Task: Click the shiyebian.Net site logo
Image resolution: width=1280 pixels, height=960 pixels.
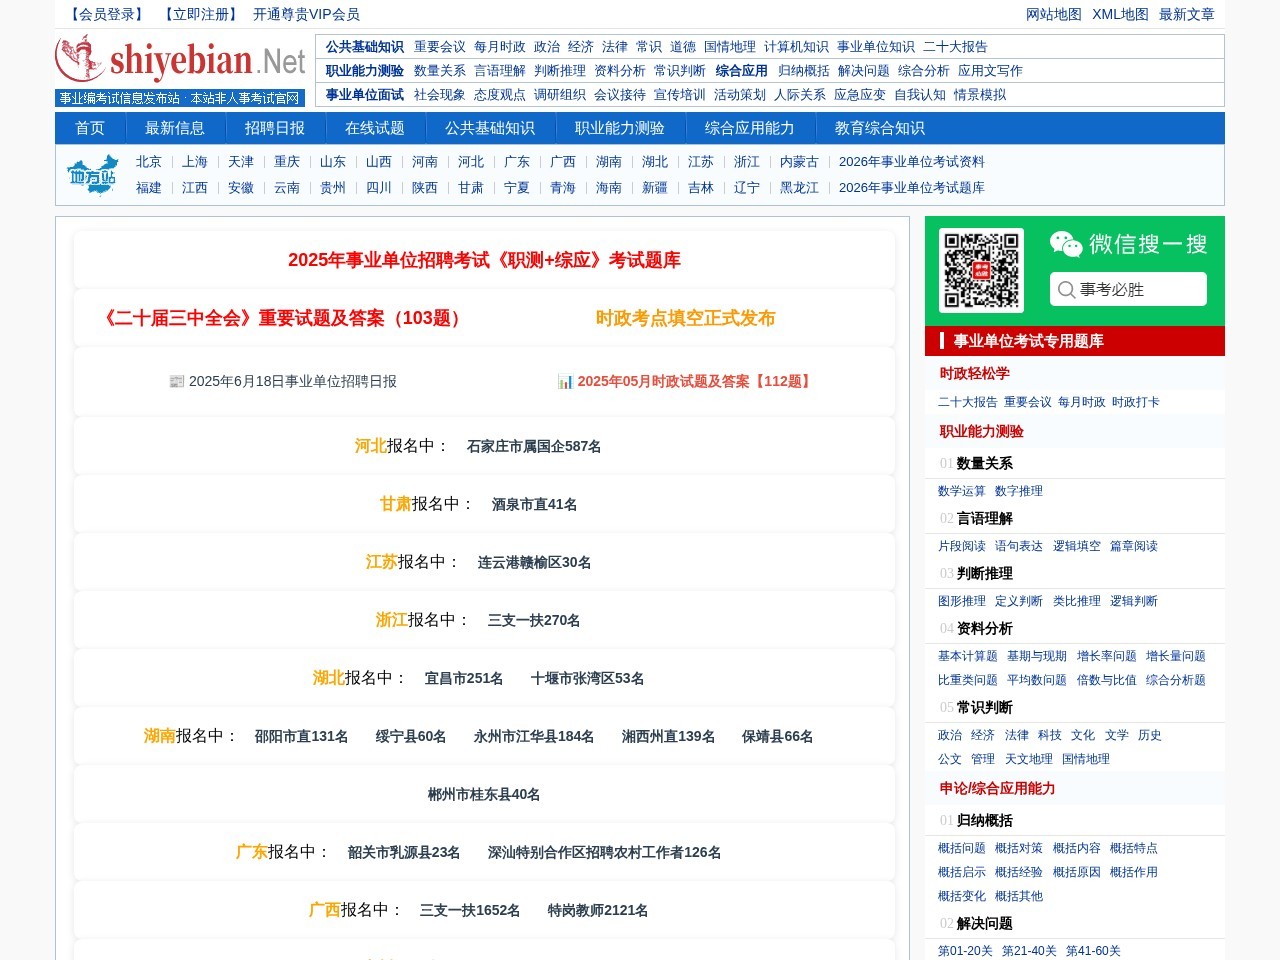Action: coord(180,70)
